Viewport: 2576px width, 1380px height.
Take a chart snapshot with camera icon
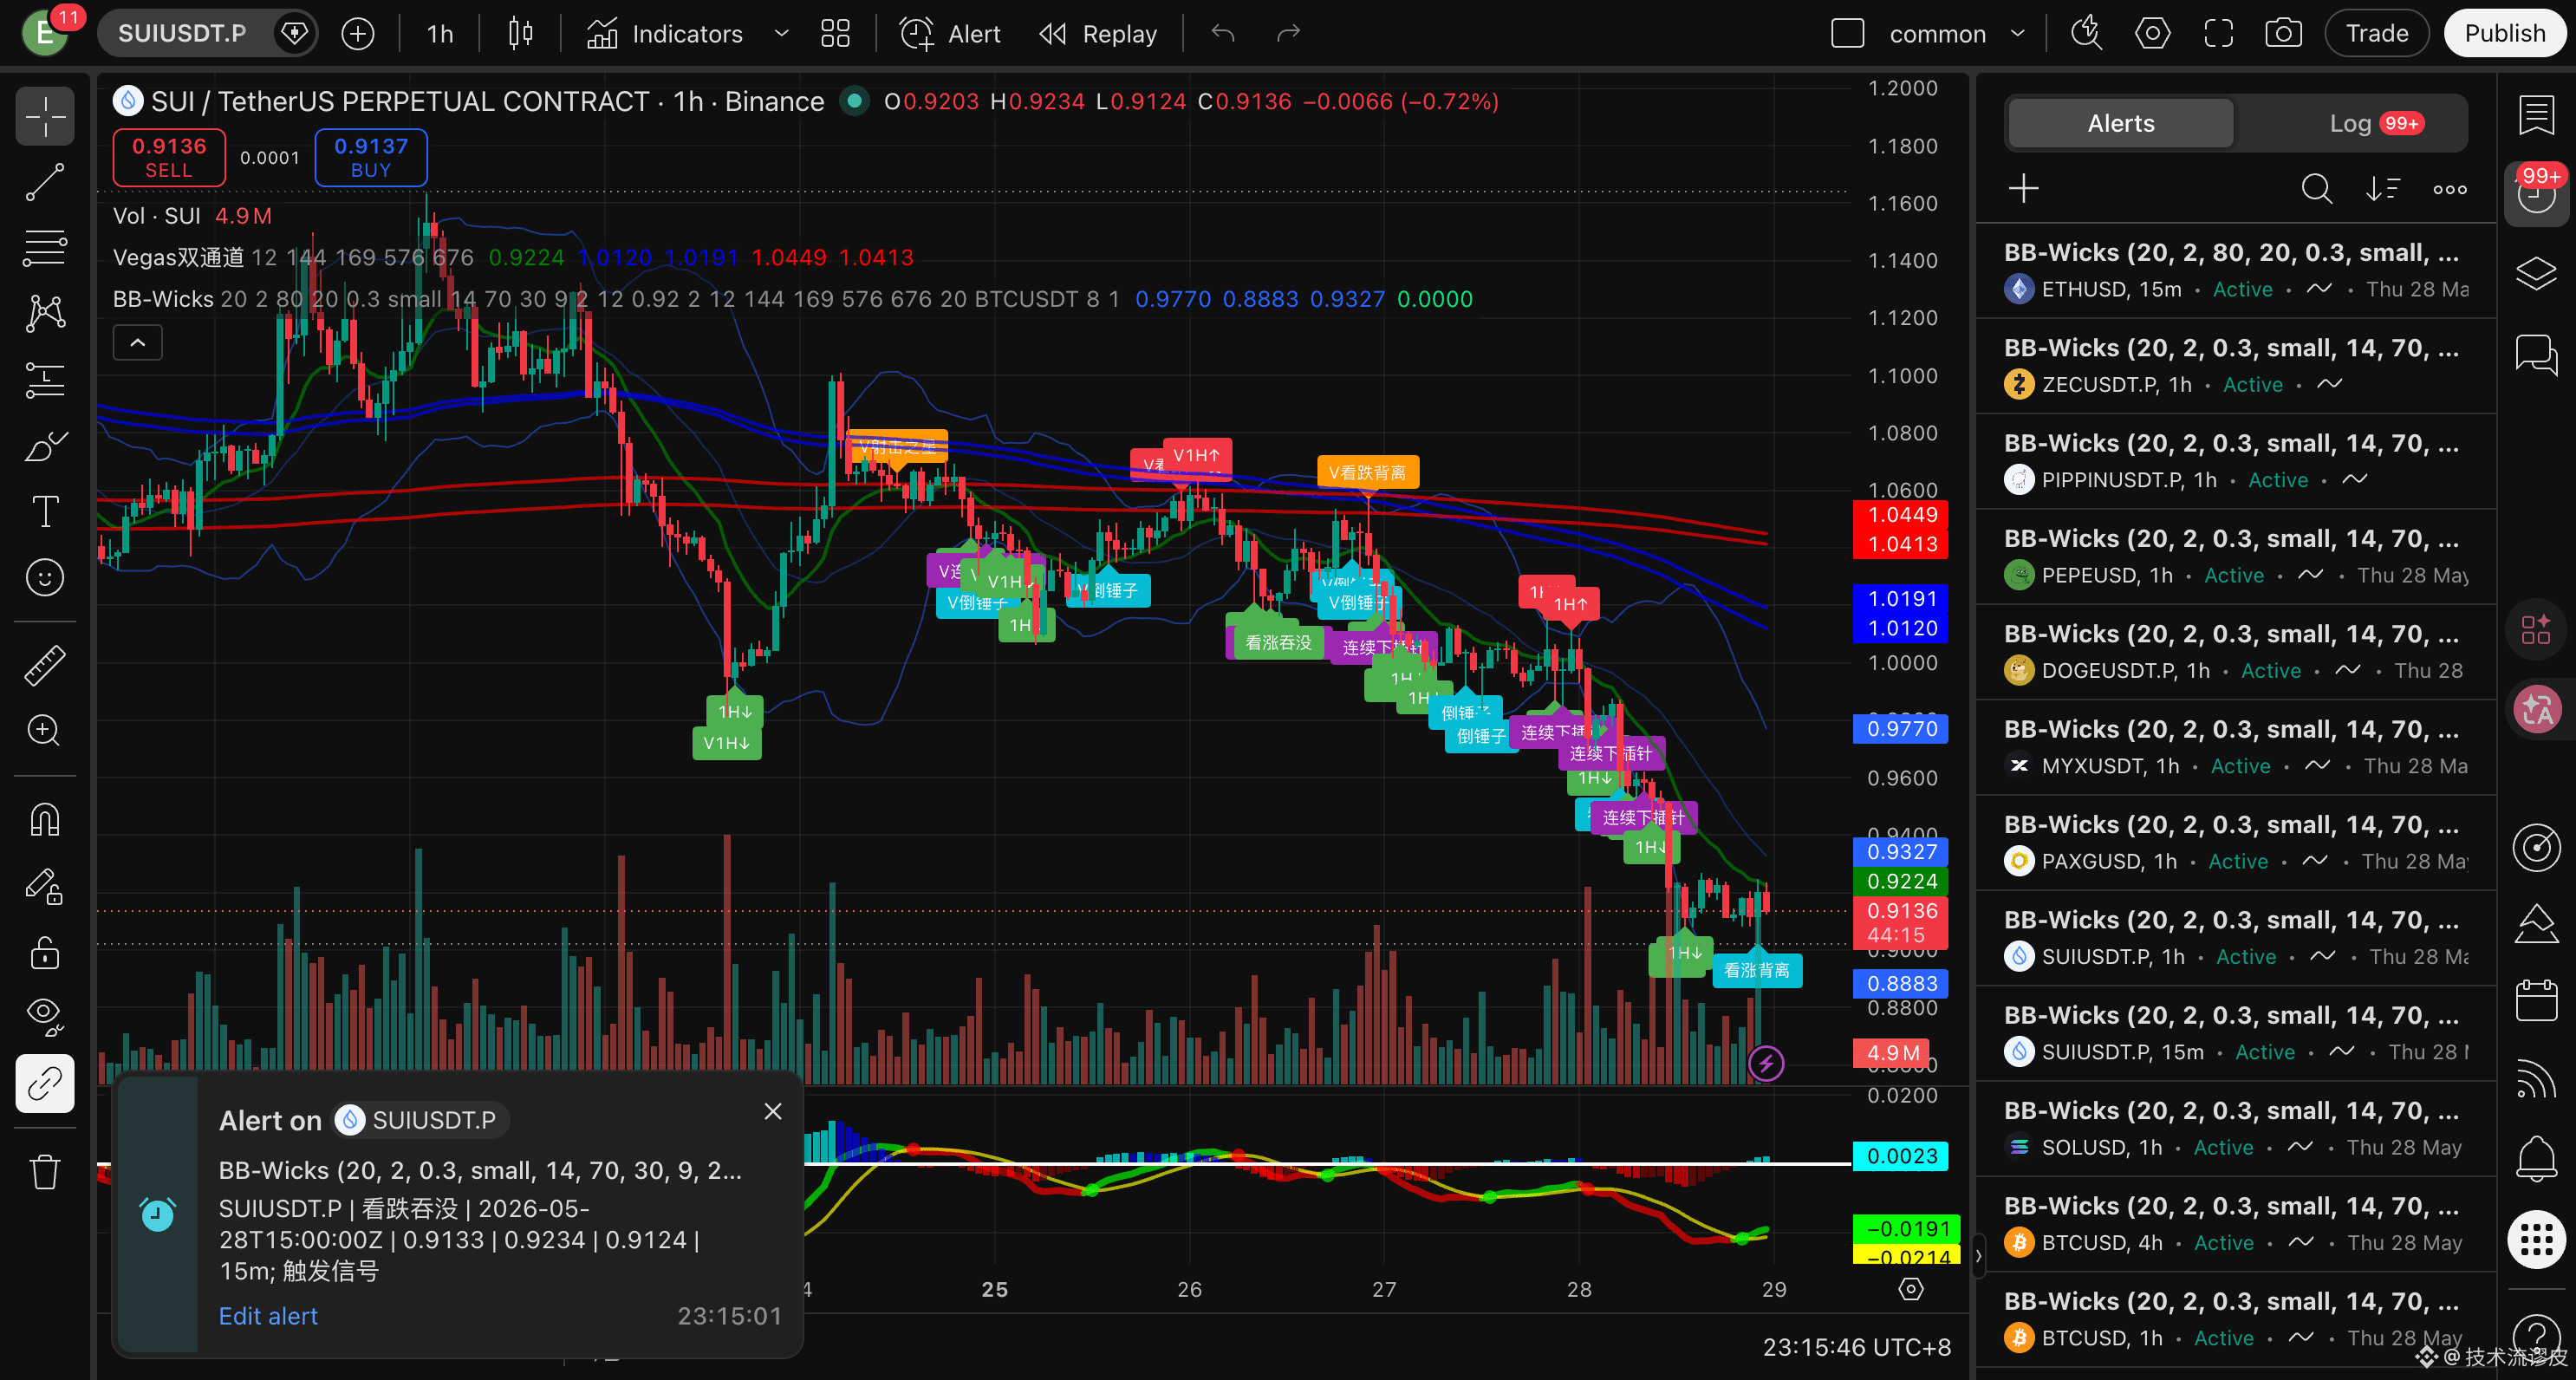[2283, 34]
